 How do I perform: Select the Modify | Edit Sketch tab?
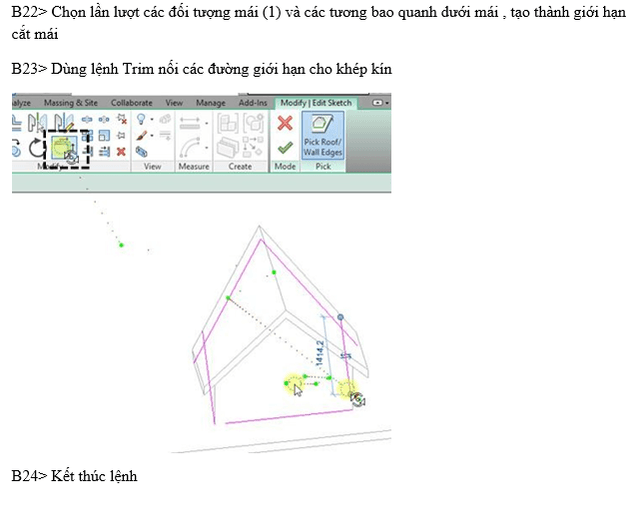coord(316,103)
